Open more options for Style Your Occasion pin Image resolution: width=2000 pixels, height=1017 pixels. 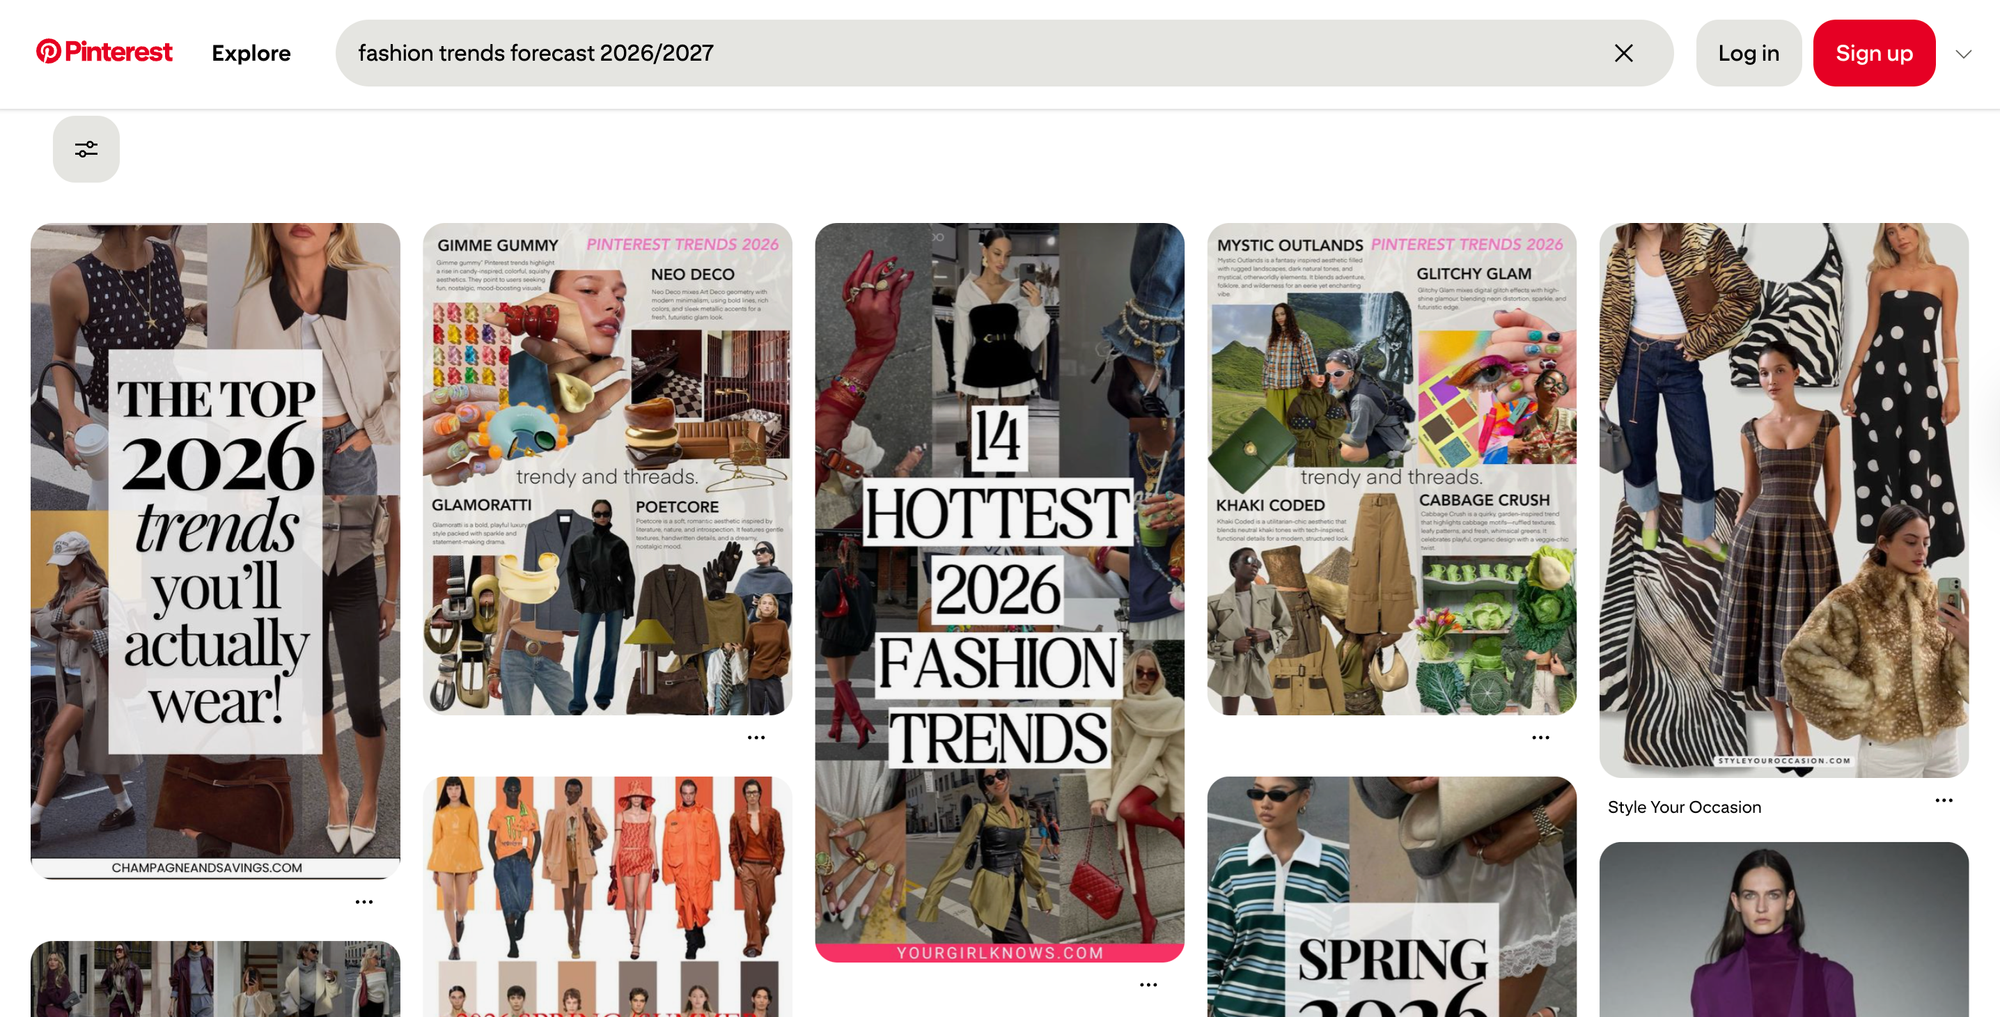tap(1943, 801)
